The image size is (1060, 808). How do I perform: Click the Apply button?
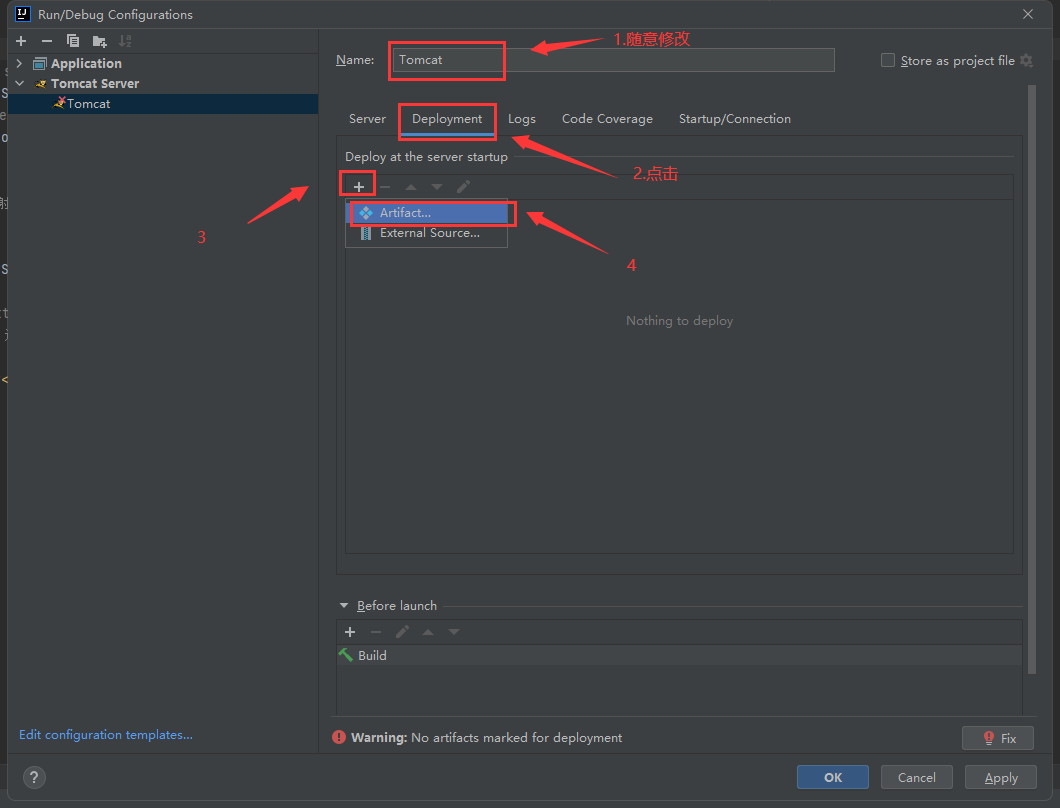(x=1001, y=778)
